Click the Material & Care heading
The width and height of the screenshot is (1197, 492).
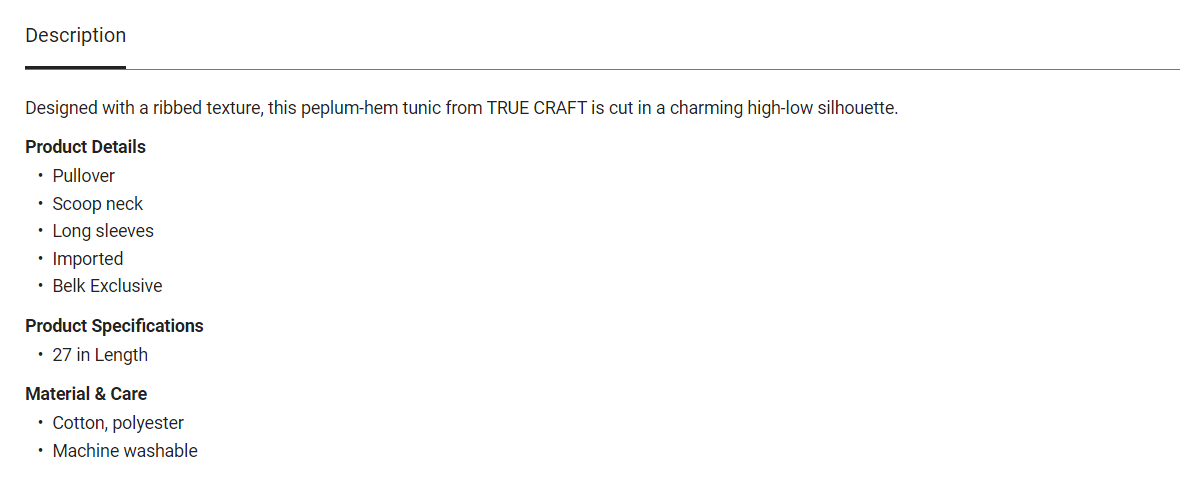(86, 394)
